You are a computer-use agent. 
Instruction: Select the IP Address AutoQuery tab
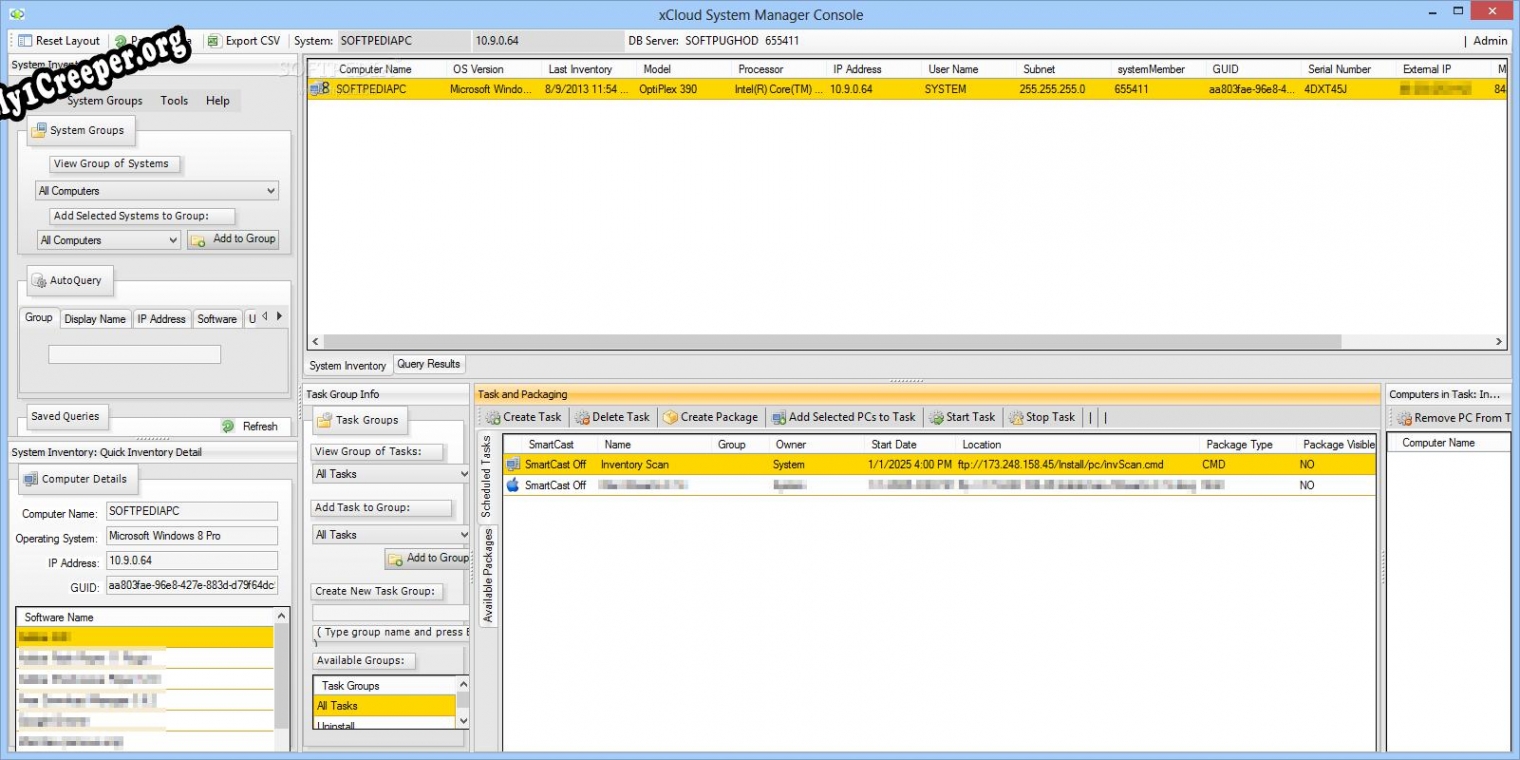point(161,319)
